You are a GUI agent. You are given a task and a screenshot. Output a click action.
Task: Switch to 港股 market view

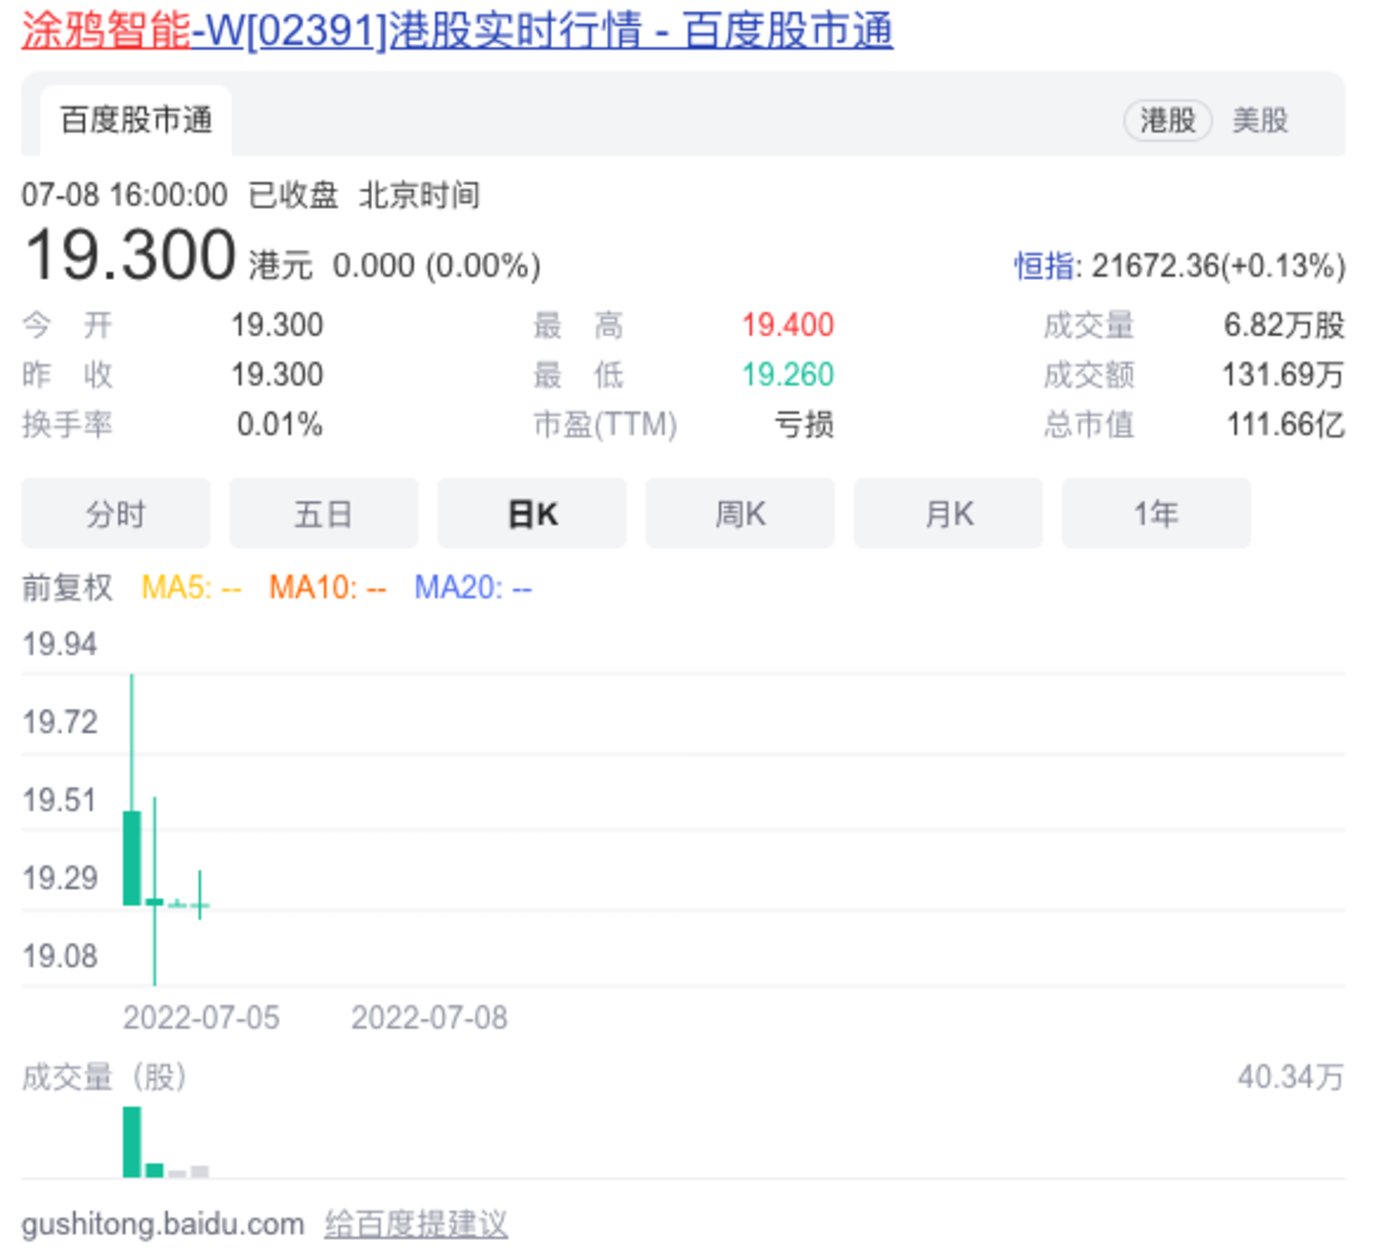point(1167,121)
